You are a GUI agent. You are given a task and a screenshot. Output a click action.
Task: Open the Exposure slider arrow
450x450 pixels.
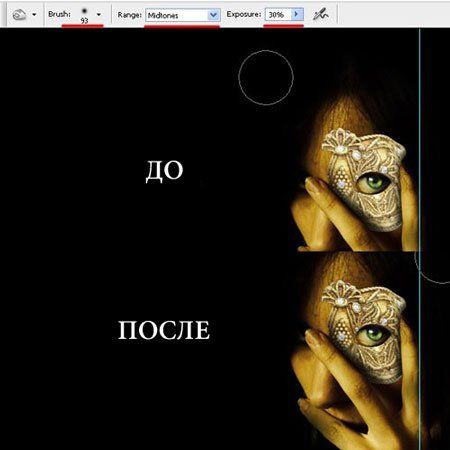(x=297, y=14)
